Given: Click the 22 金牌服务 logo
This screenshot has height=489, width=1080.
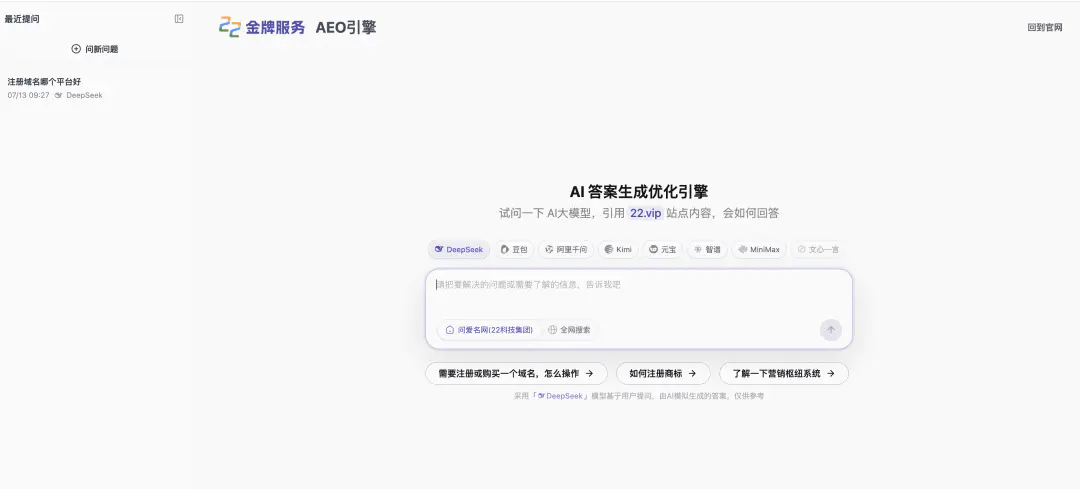Looking at the screenshot, I should [x=262, y=27].
